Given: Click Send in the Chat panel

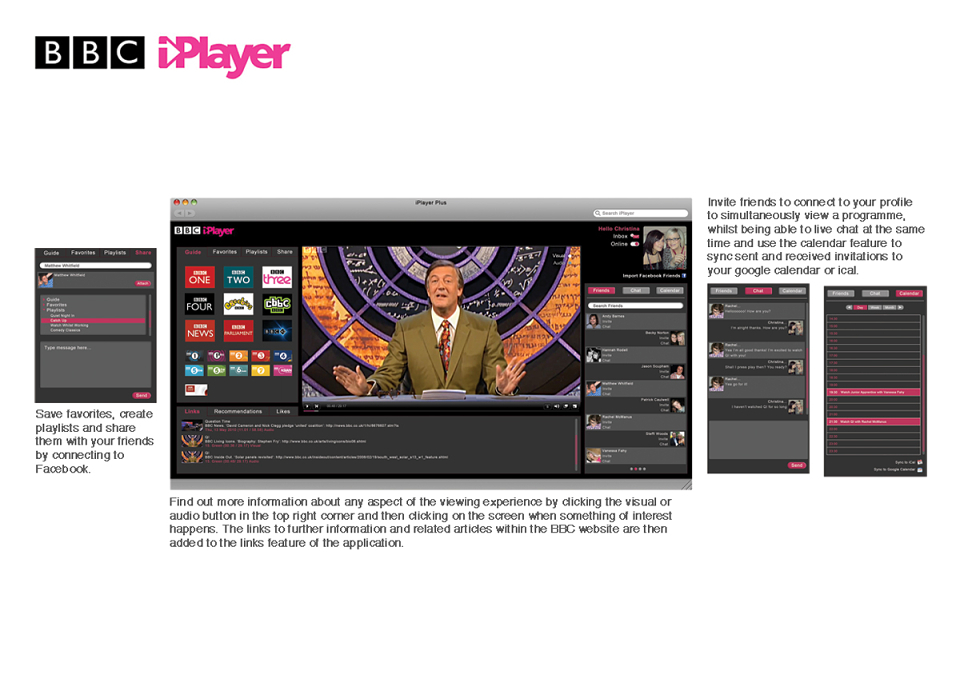Looking at the screenshot, I should coord(797,465).
